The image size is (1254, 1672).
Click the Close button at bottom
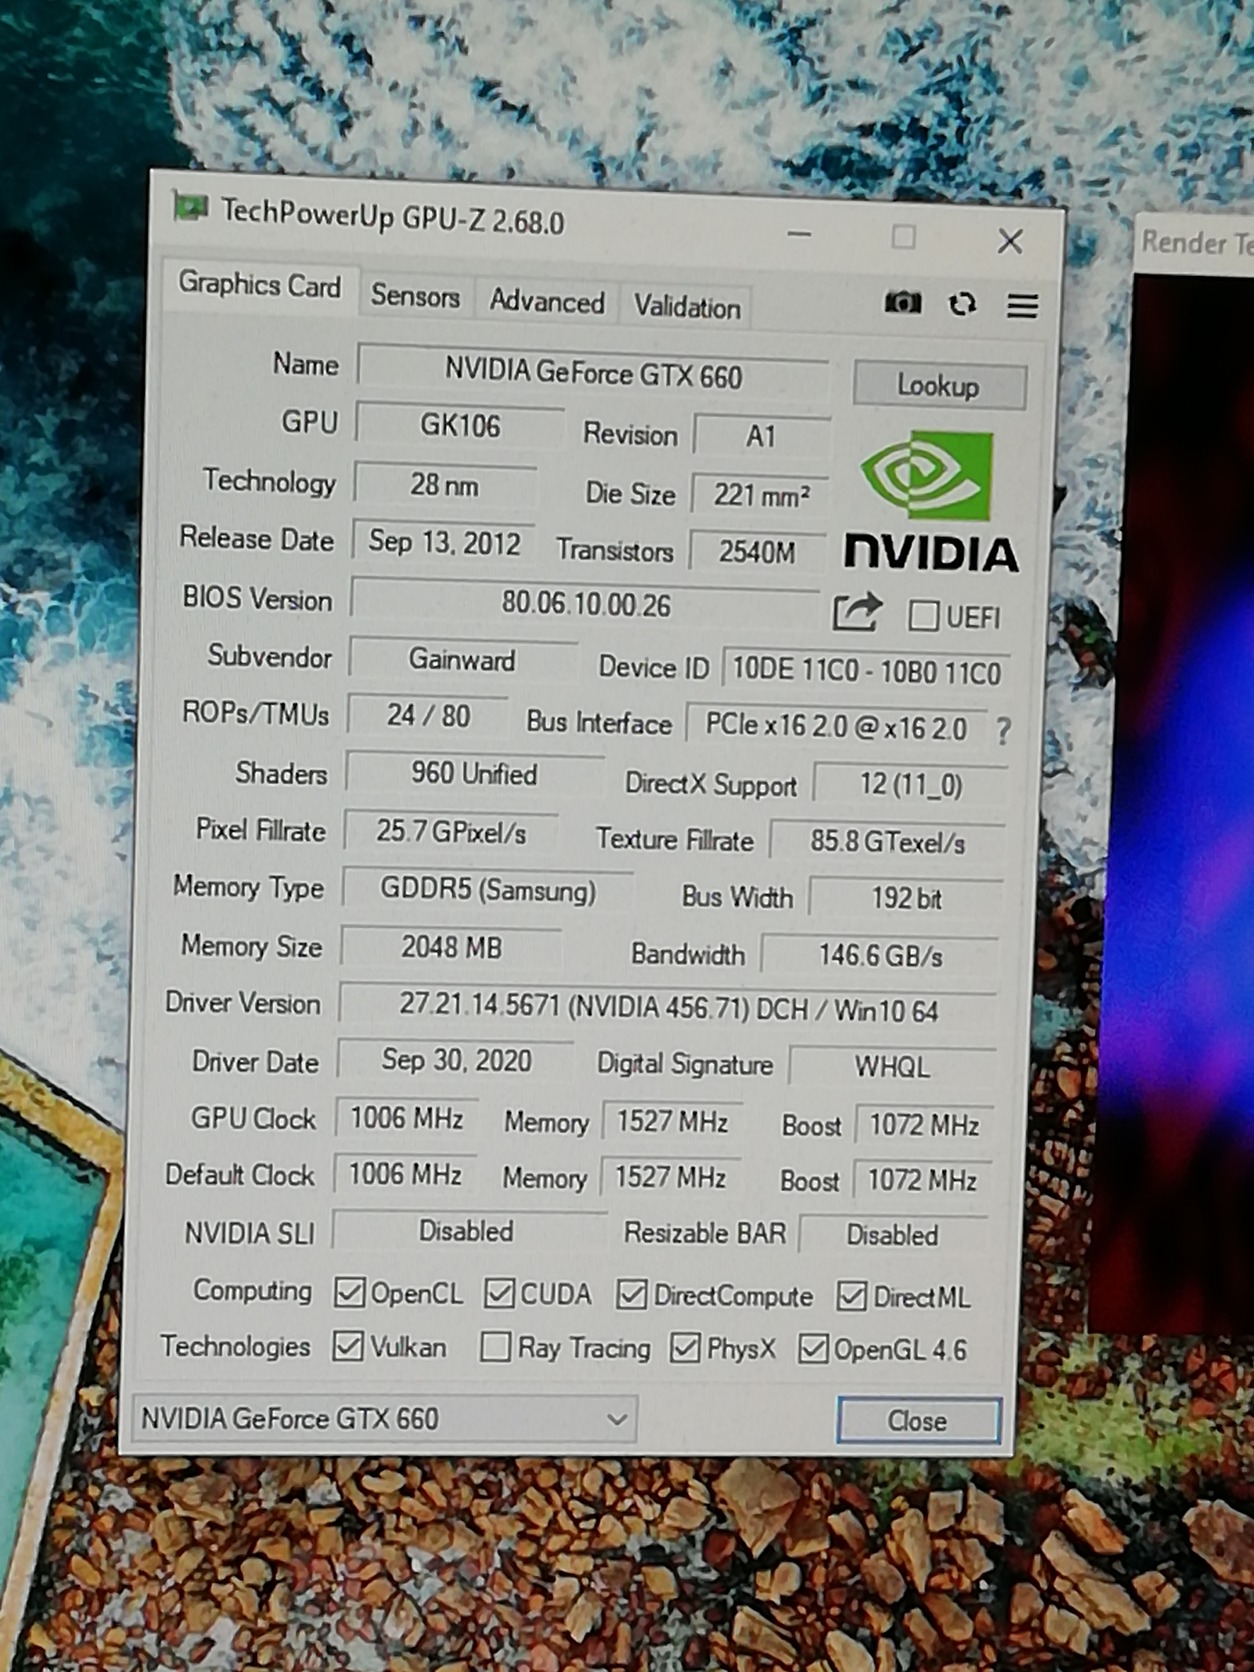point(917,1420)
